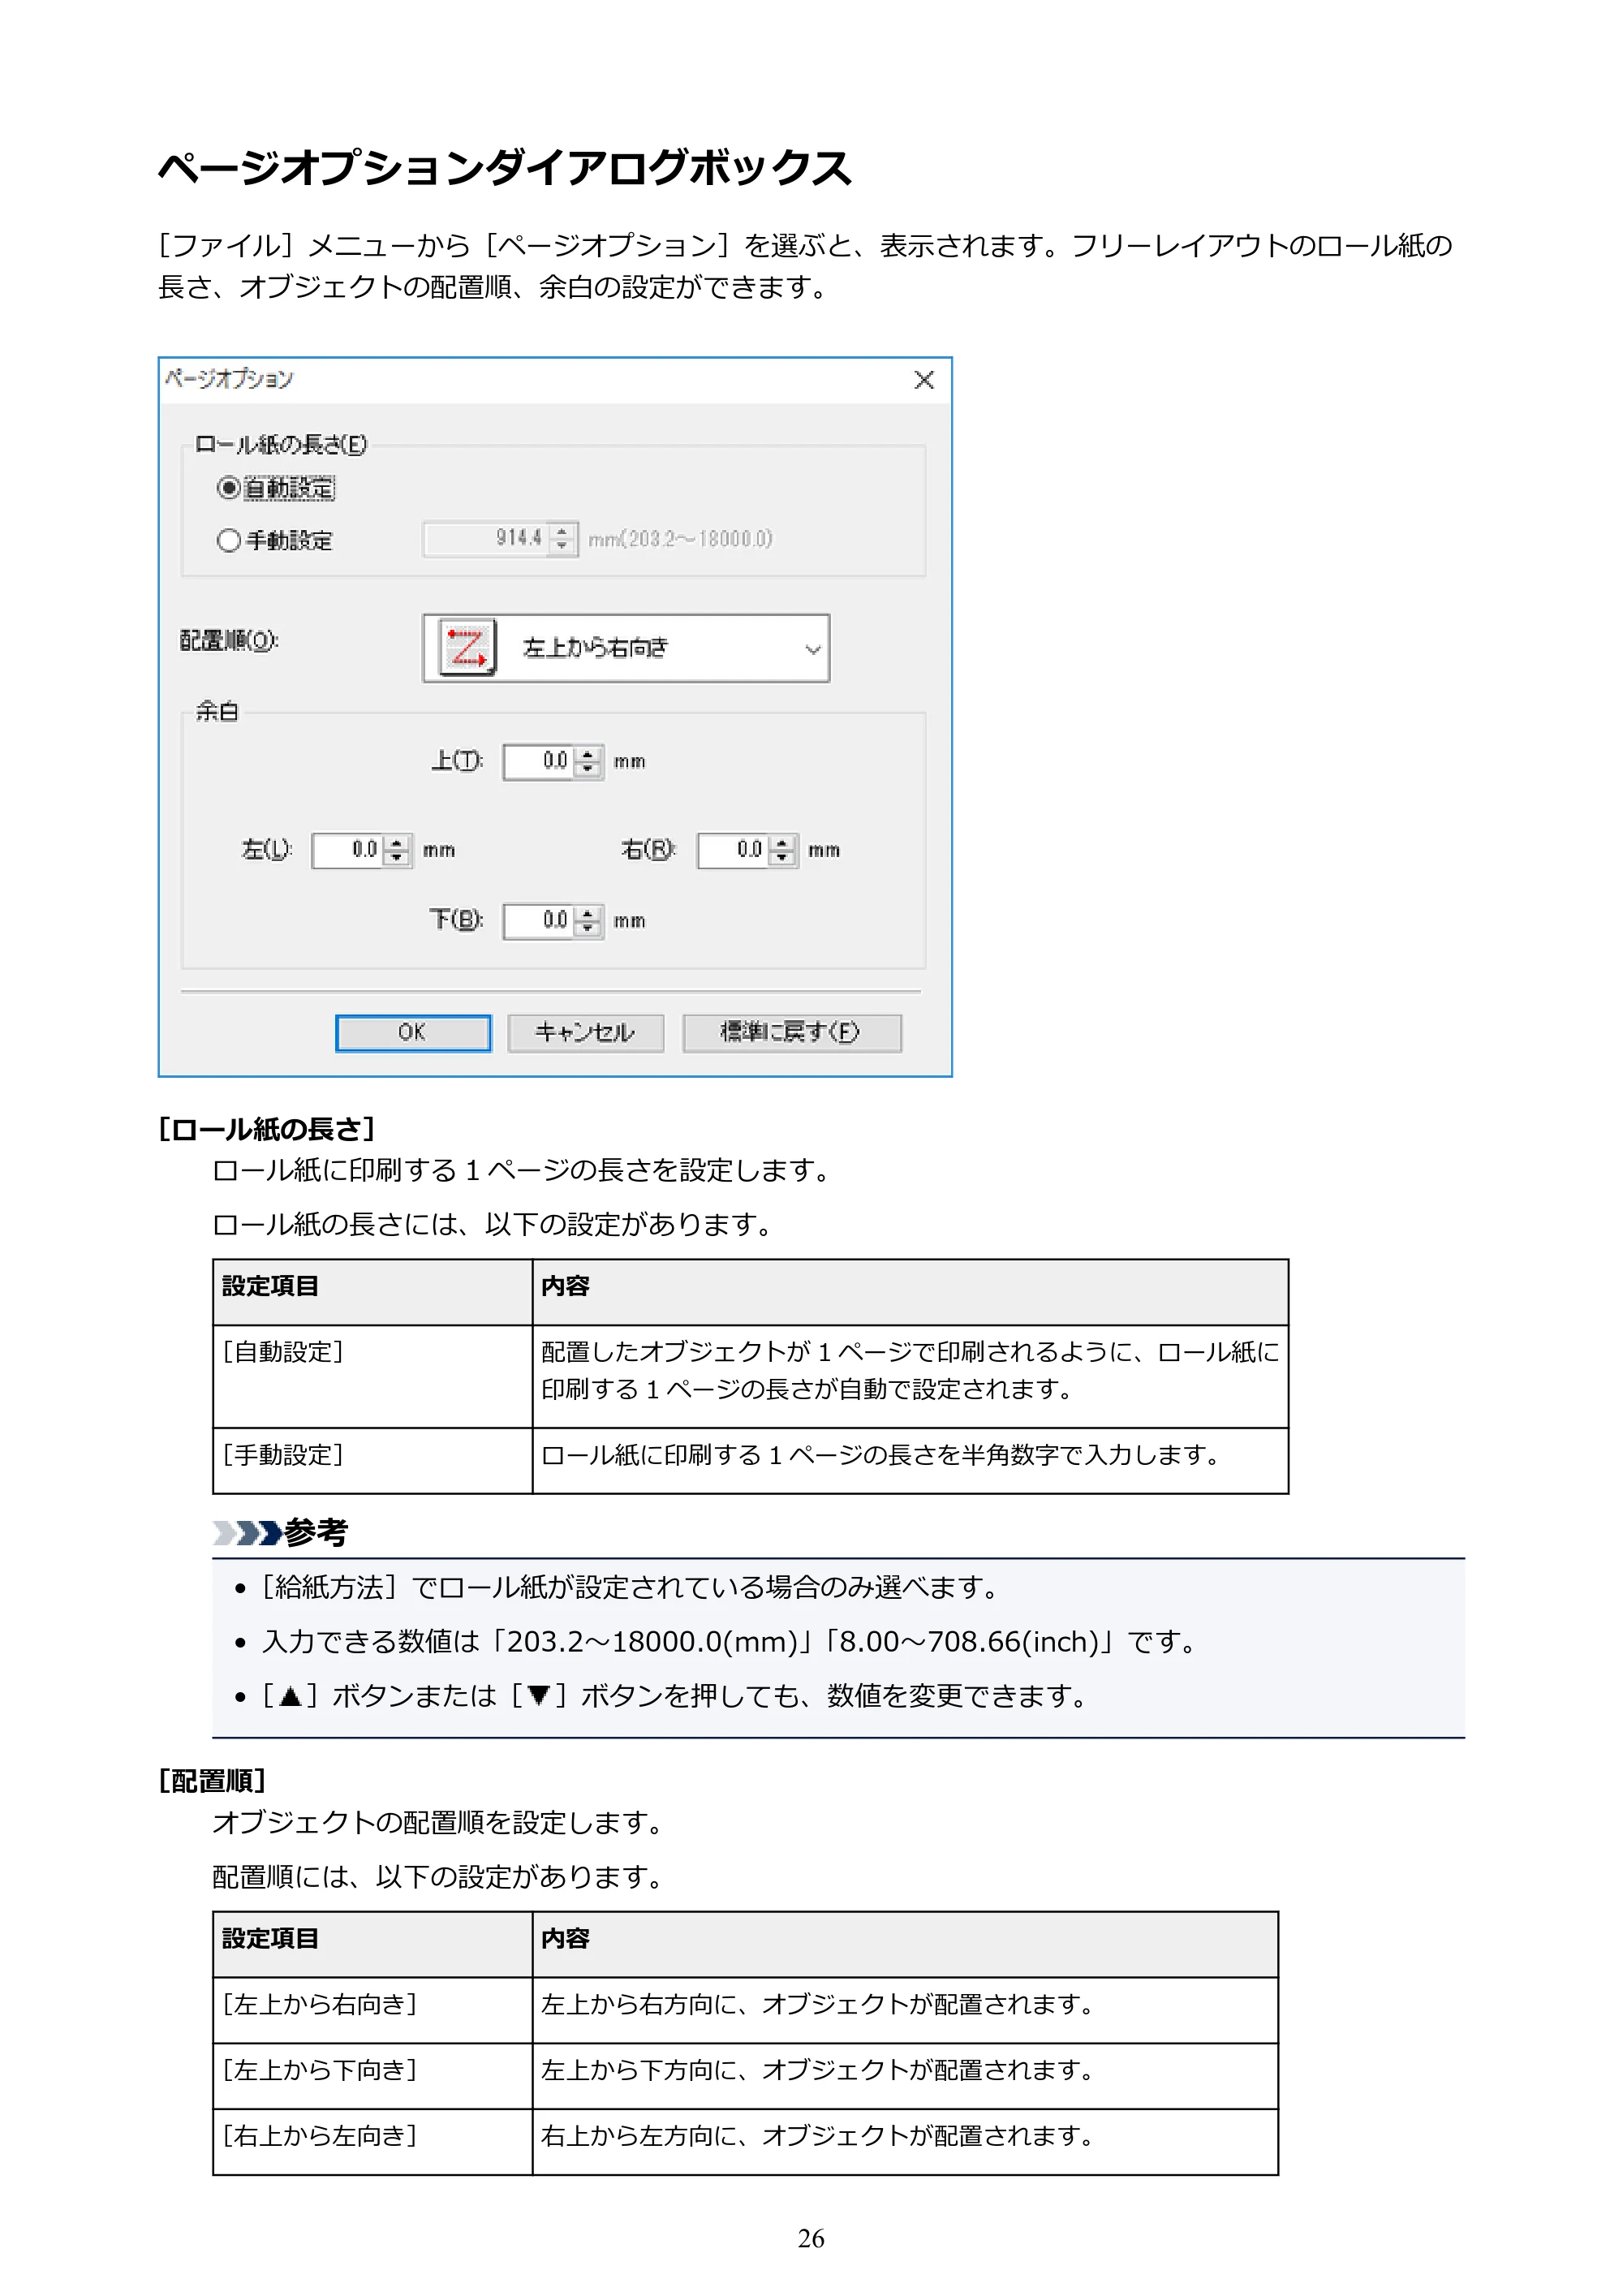Click the stepper beside the 914.4 field
Image resolution: width=1623 pixels, height=2296 pixels.
point(562,539)
